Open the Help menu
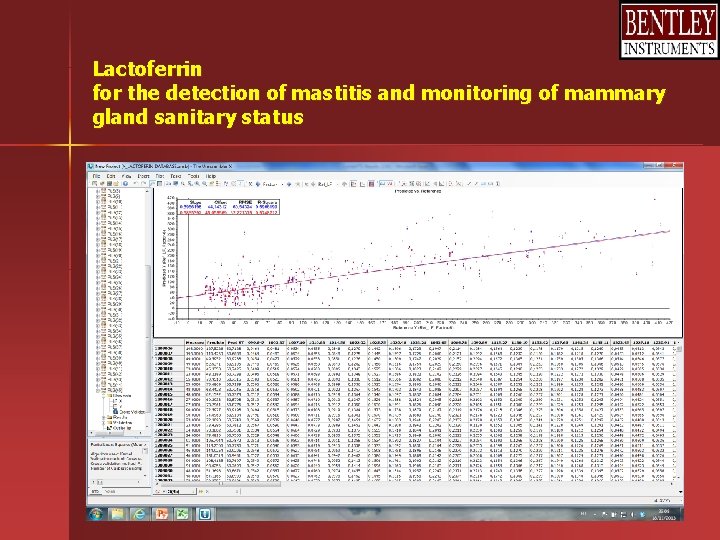 [211, 176]
